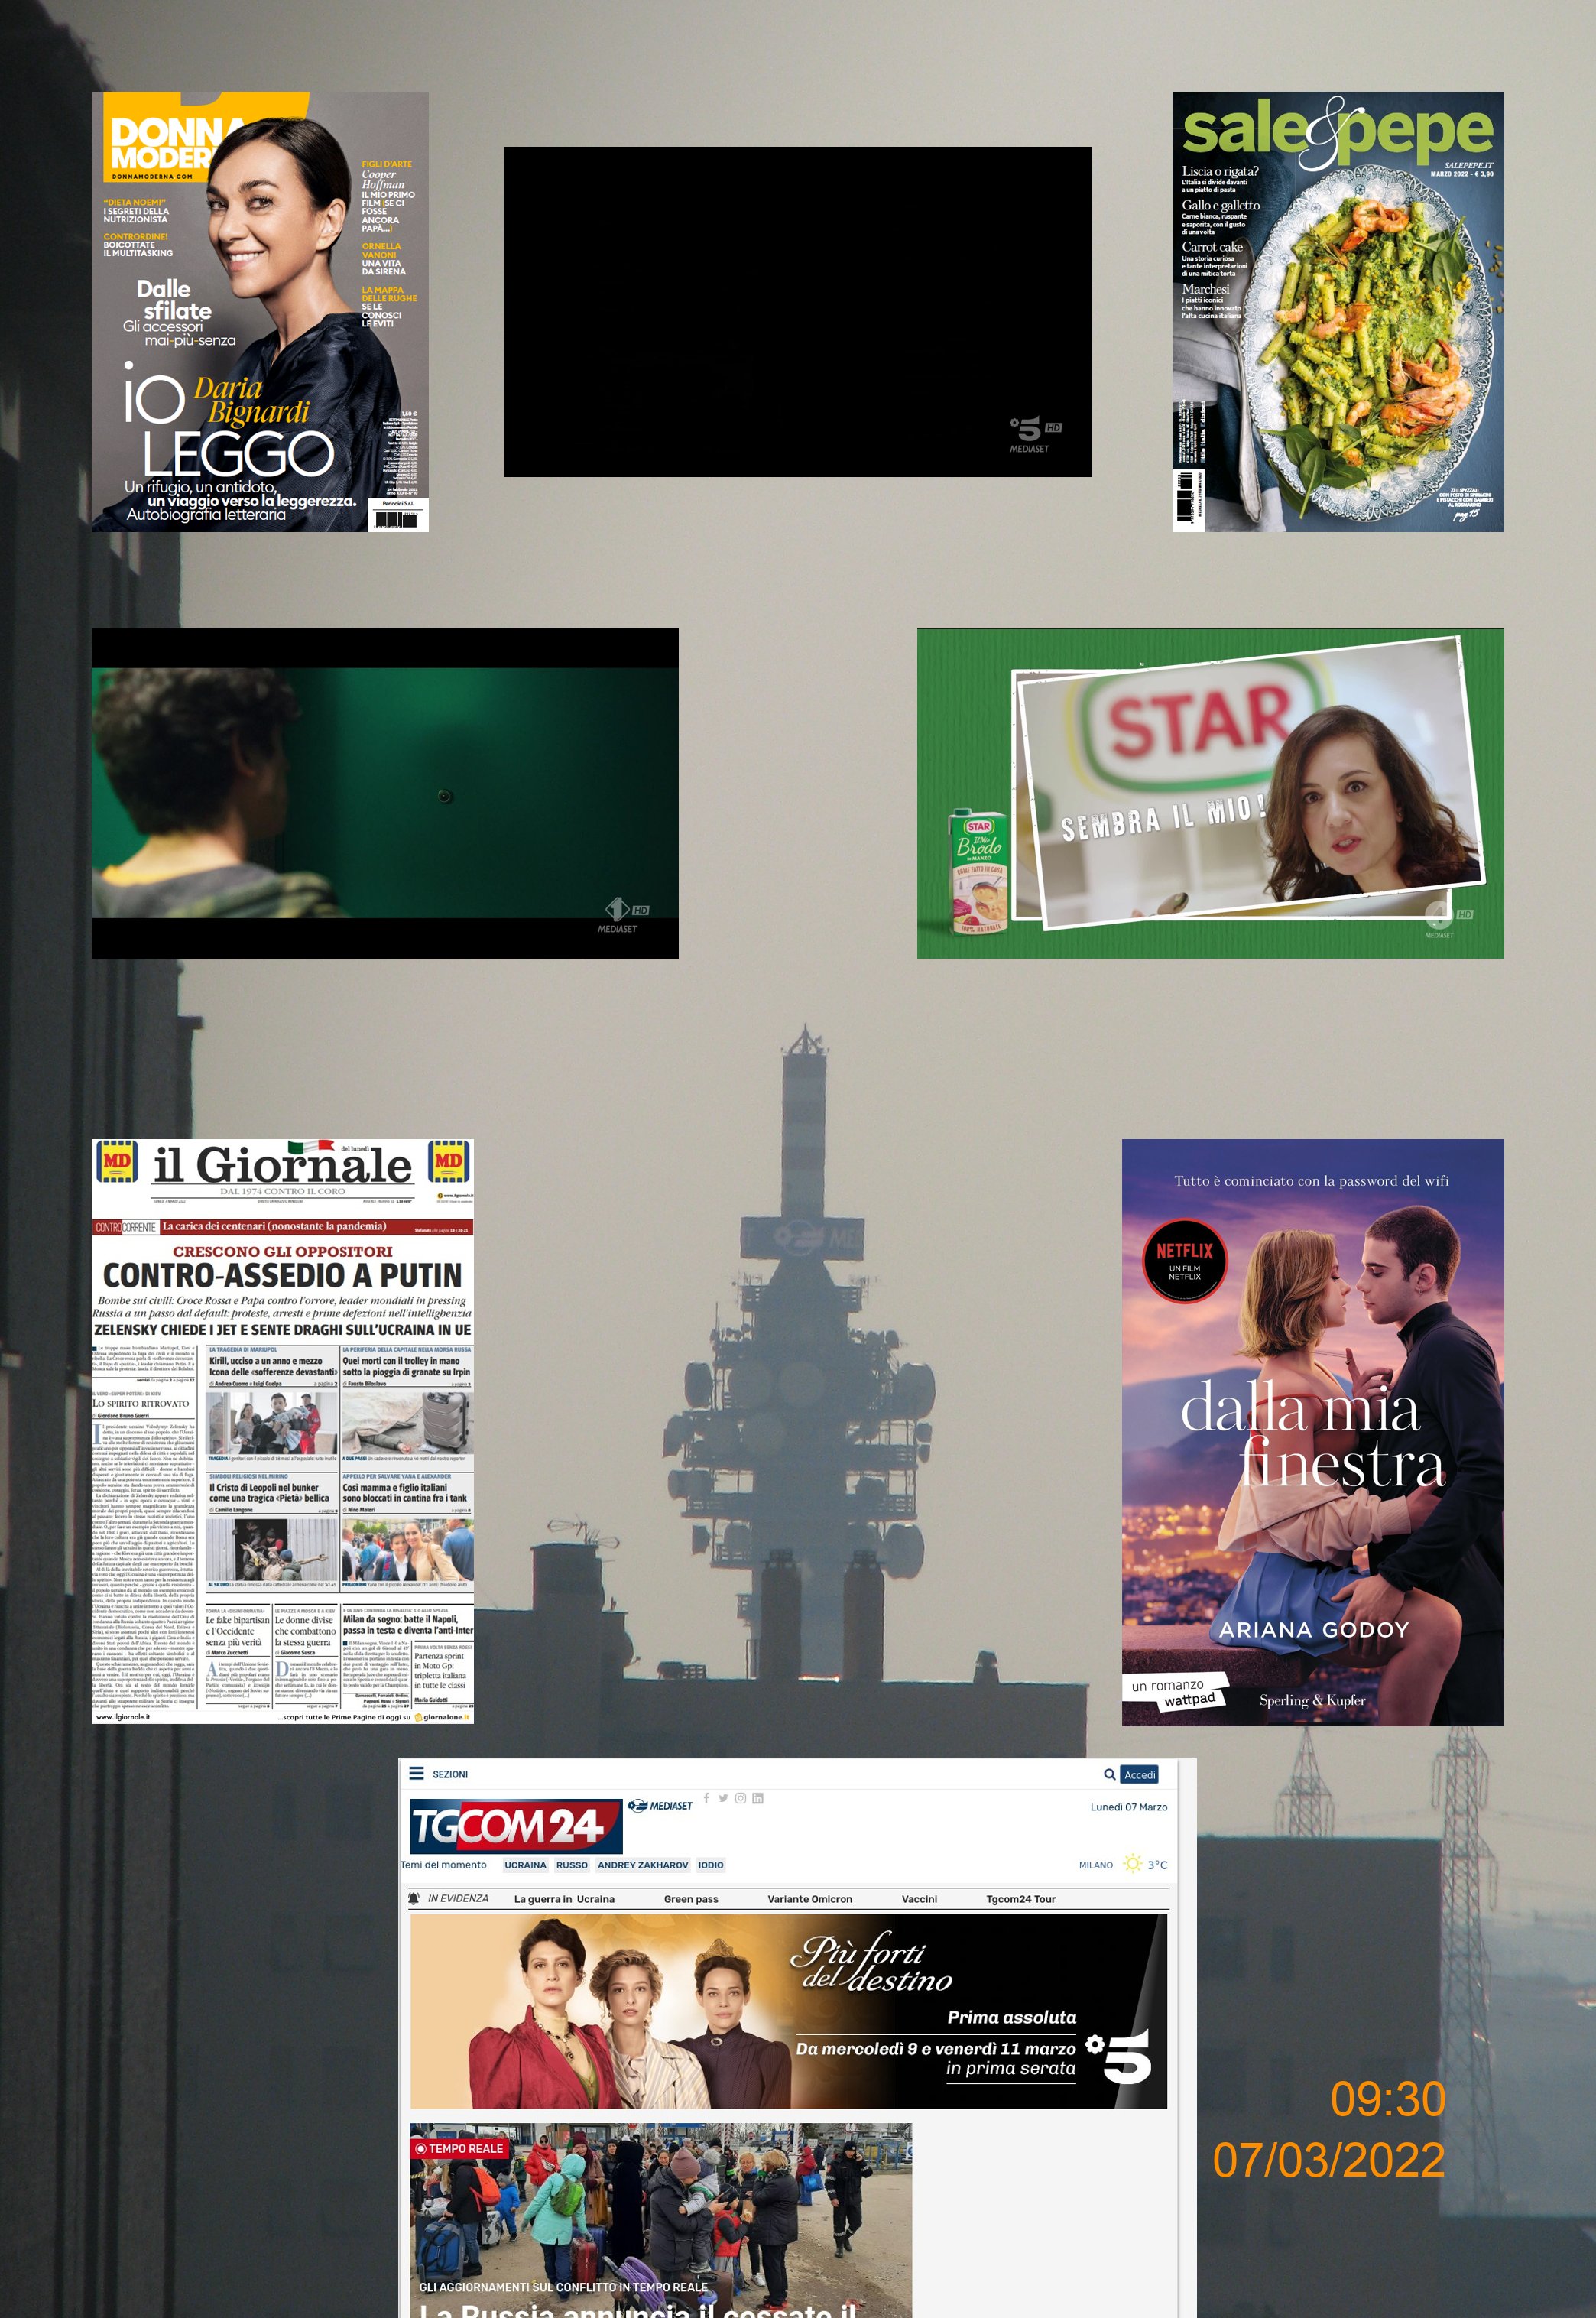Screen dimensions: 1596x2318
Task: Click the search magnifier icon
Action: [x=1109, y=1774]
